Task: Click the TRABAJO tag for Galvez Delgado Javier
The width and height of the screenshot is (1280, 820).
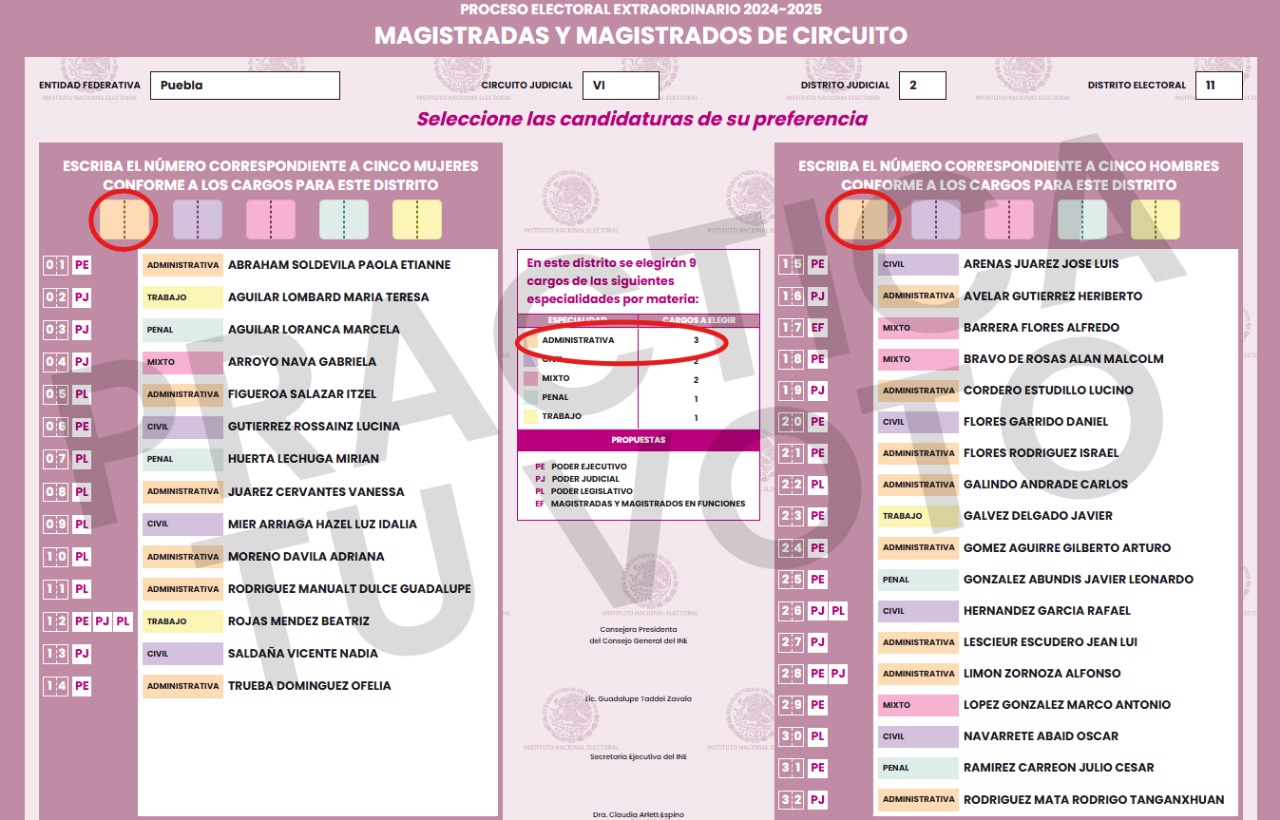Action: (917, 516)
